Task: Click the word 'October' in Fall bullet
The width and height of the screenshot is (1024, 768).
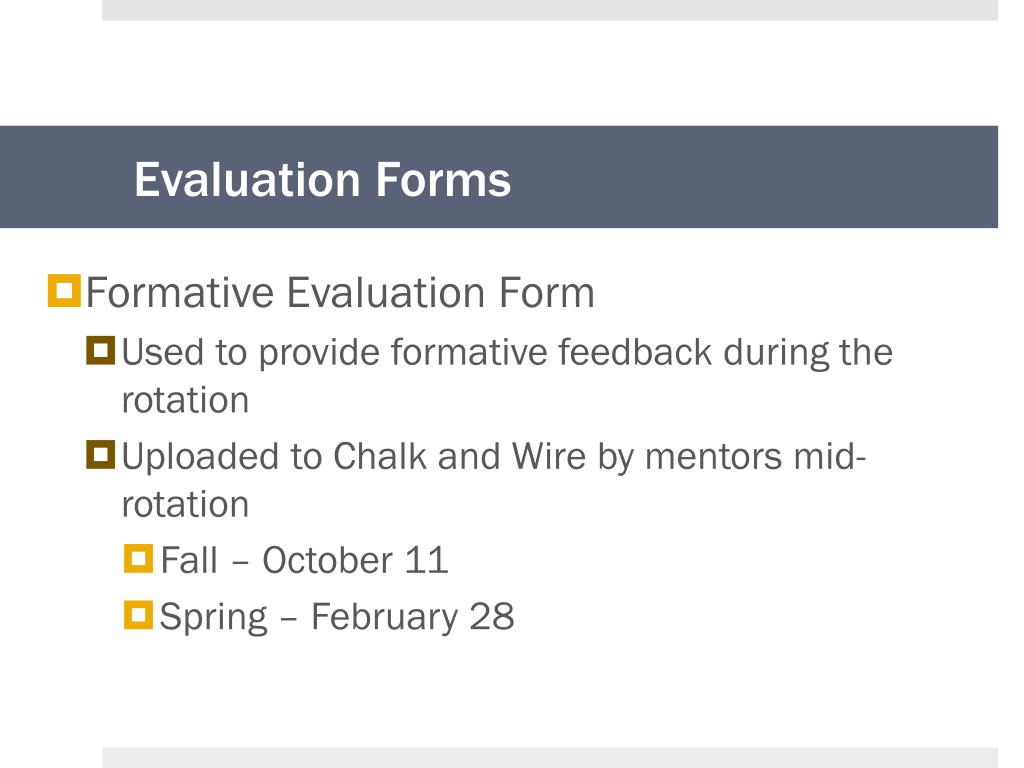Action: [x=327, y=560]
